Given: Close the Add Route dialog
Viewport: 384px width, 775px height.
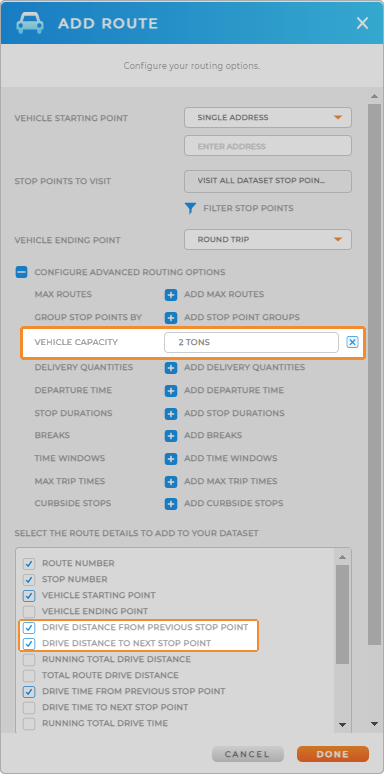Looking at the screenshot, I should pyautogui.click(x=362, y=23).
